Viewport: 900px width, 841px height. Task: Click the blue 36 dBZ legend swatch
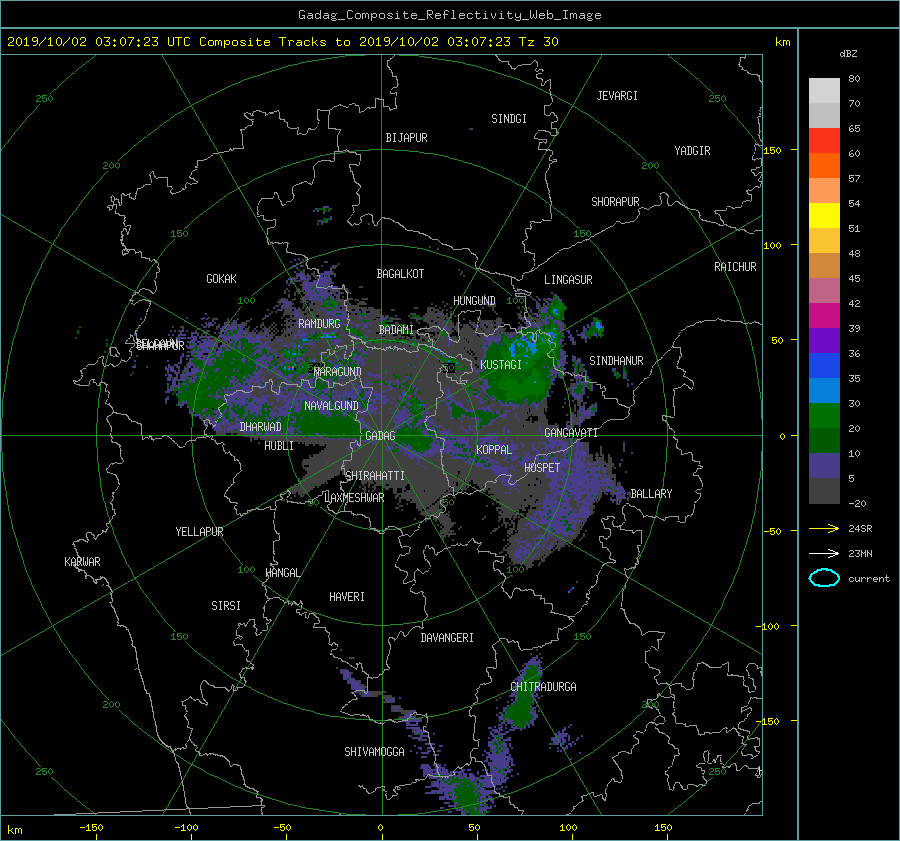coord(824,365)
